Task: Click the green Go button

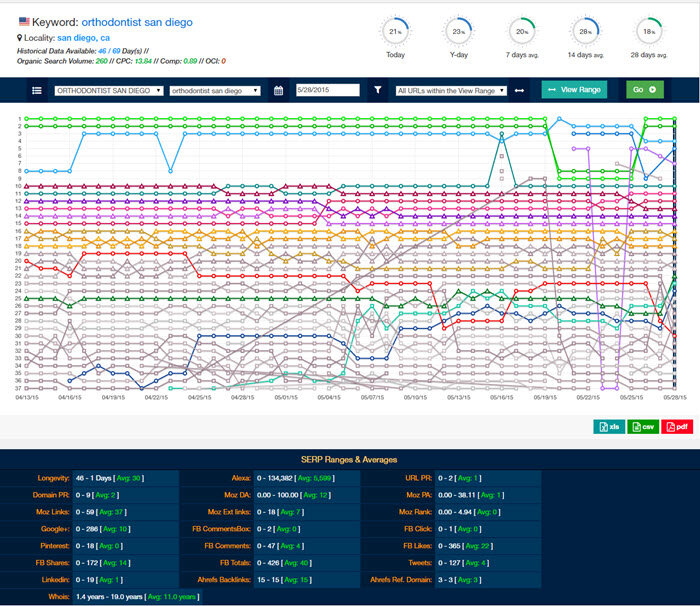Action: (645, 90)
